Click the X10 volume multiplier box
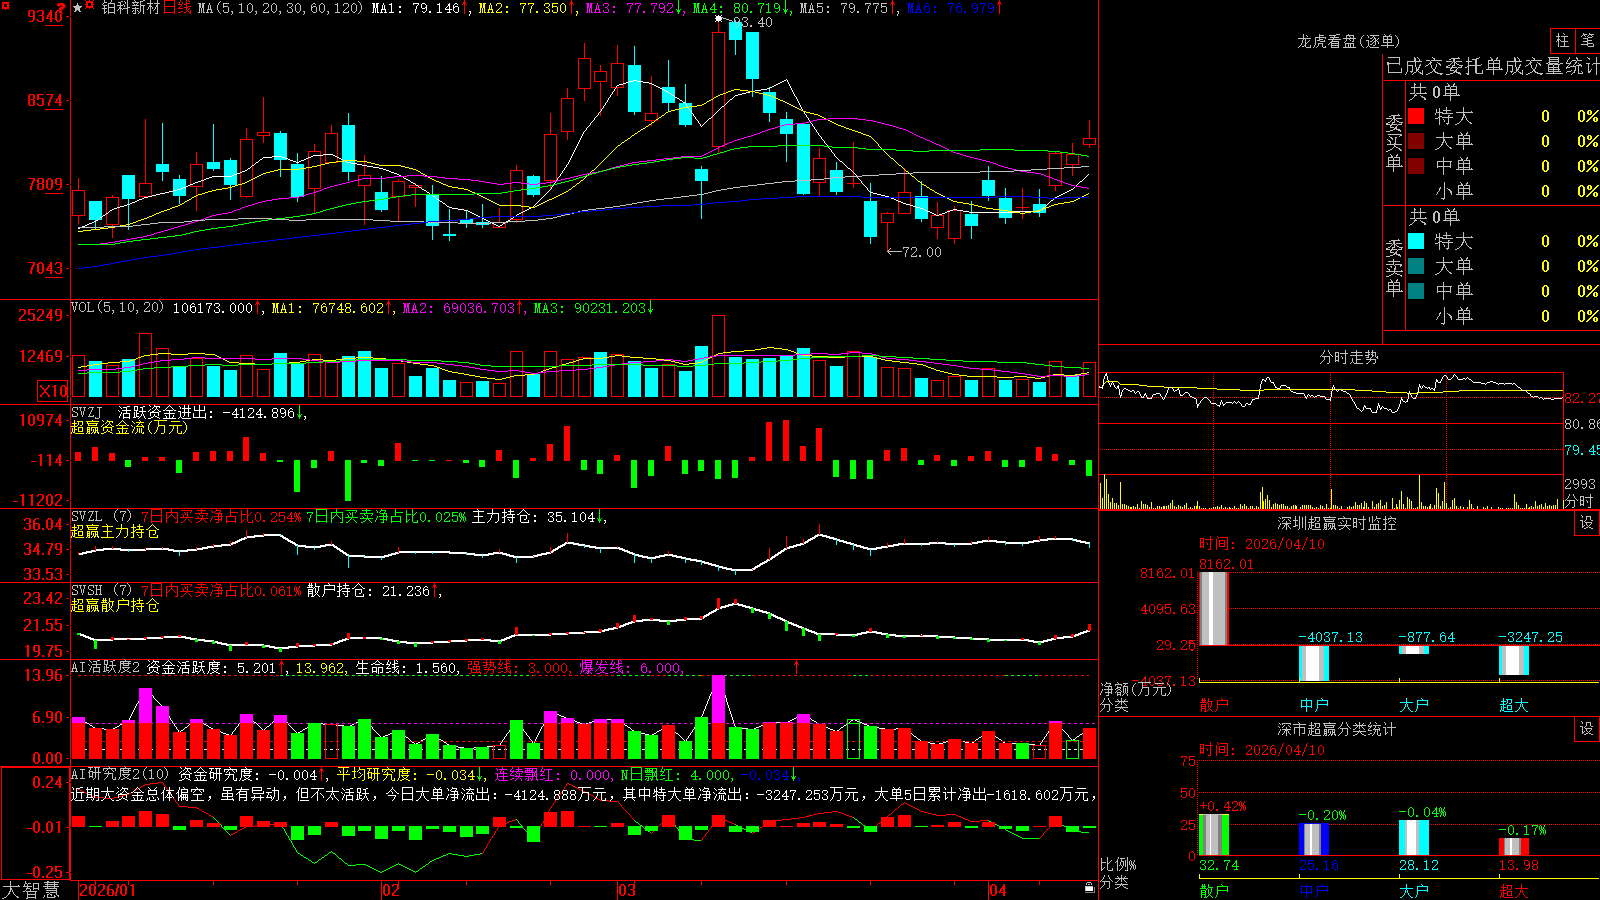 [x=53, y=391]
